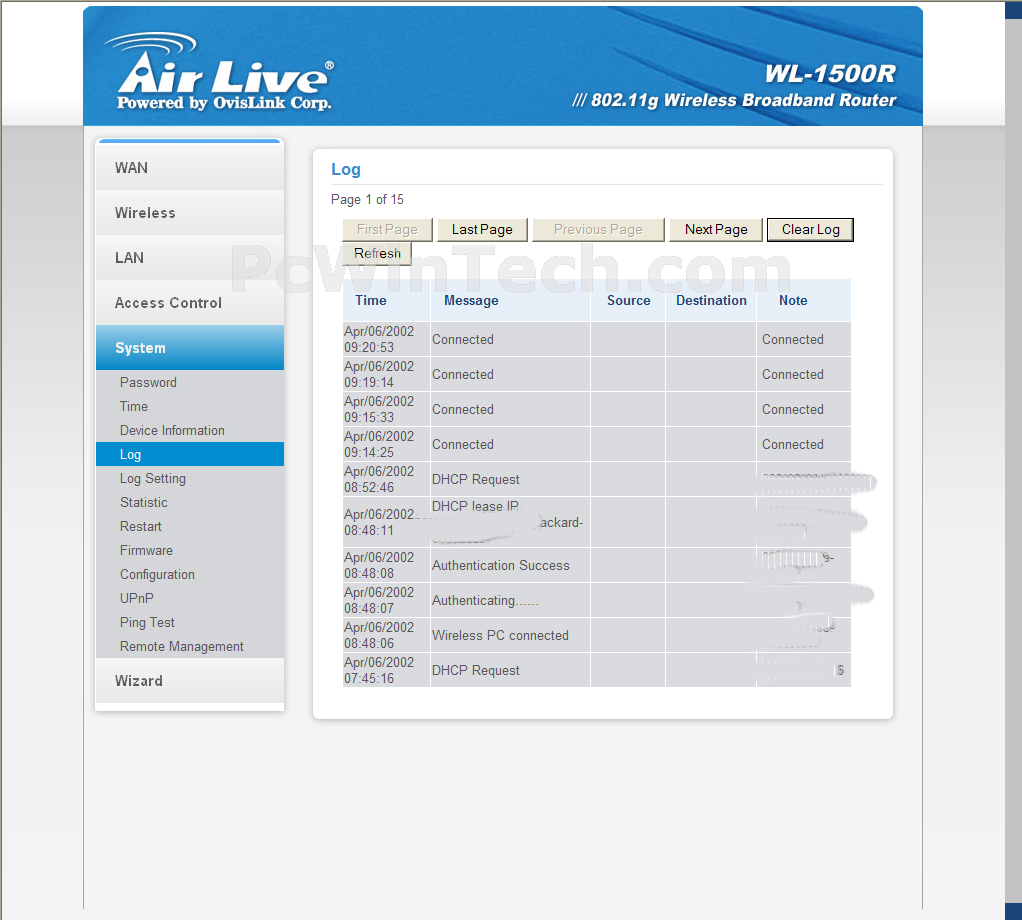Clear the log entries with Clear Log
The width and height of the screenshot is (1022, 920).
(x=810, y=230)
